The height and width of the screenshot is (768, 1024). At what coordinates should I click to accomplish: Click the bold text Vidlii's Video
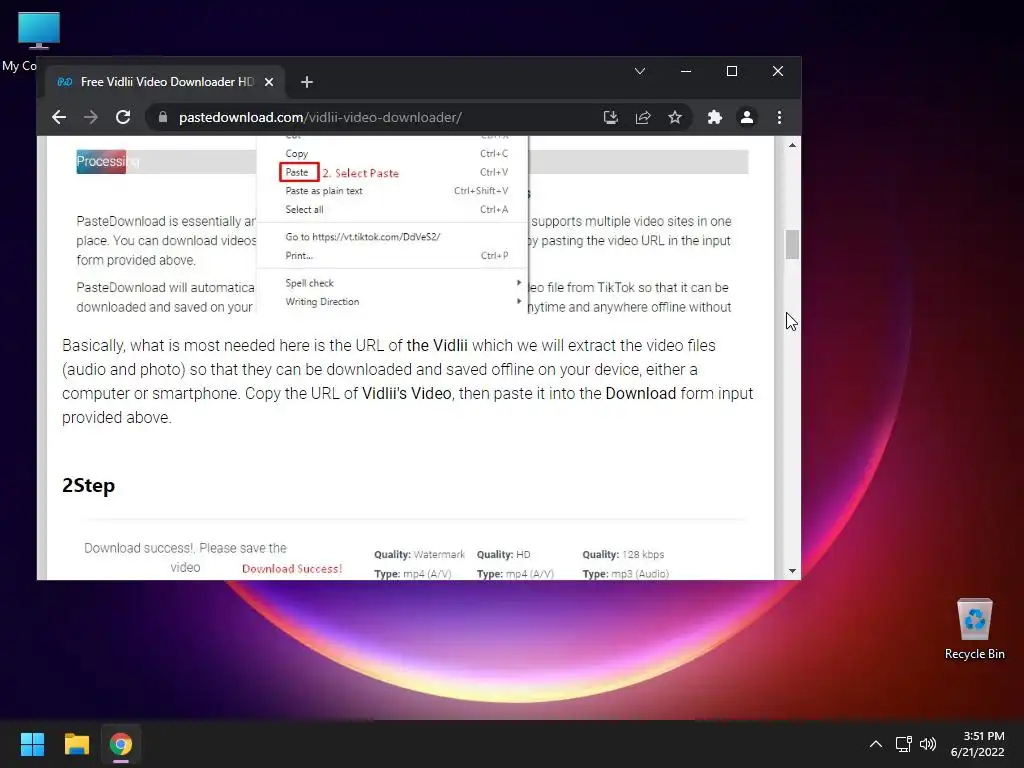click(x=406, y=394)
